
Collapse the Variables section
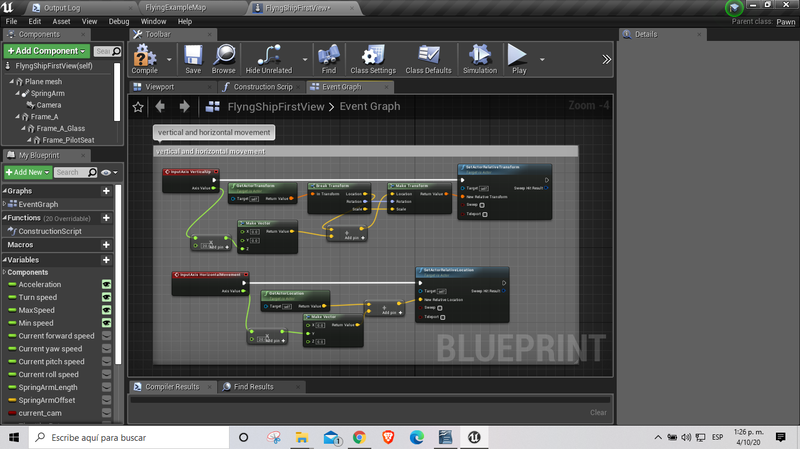[5, 260]
